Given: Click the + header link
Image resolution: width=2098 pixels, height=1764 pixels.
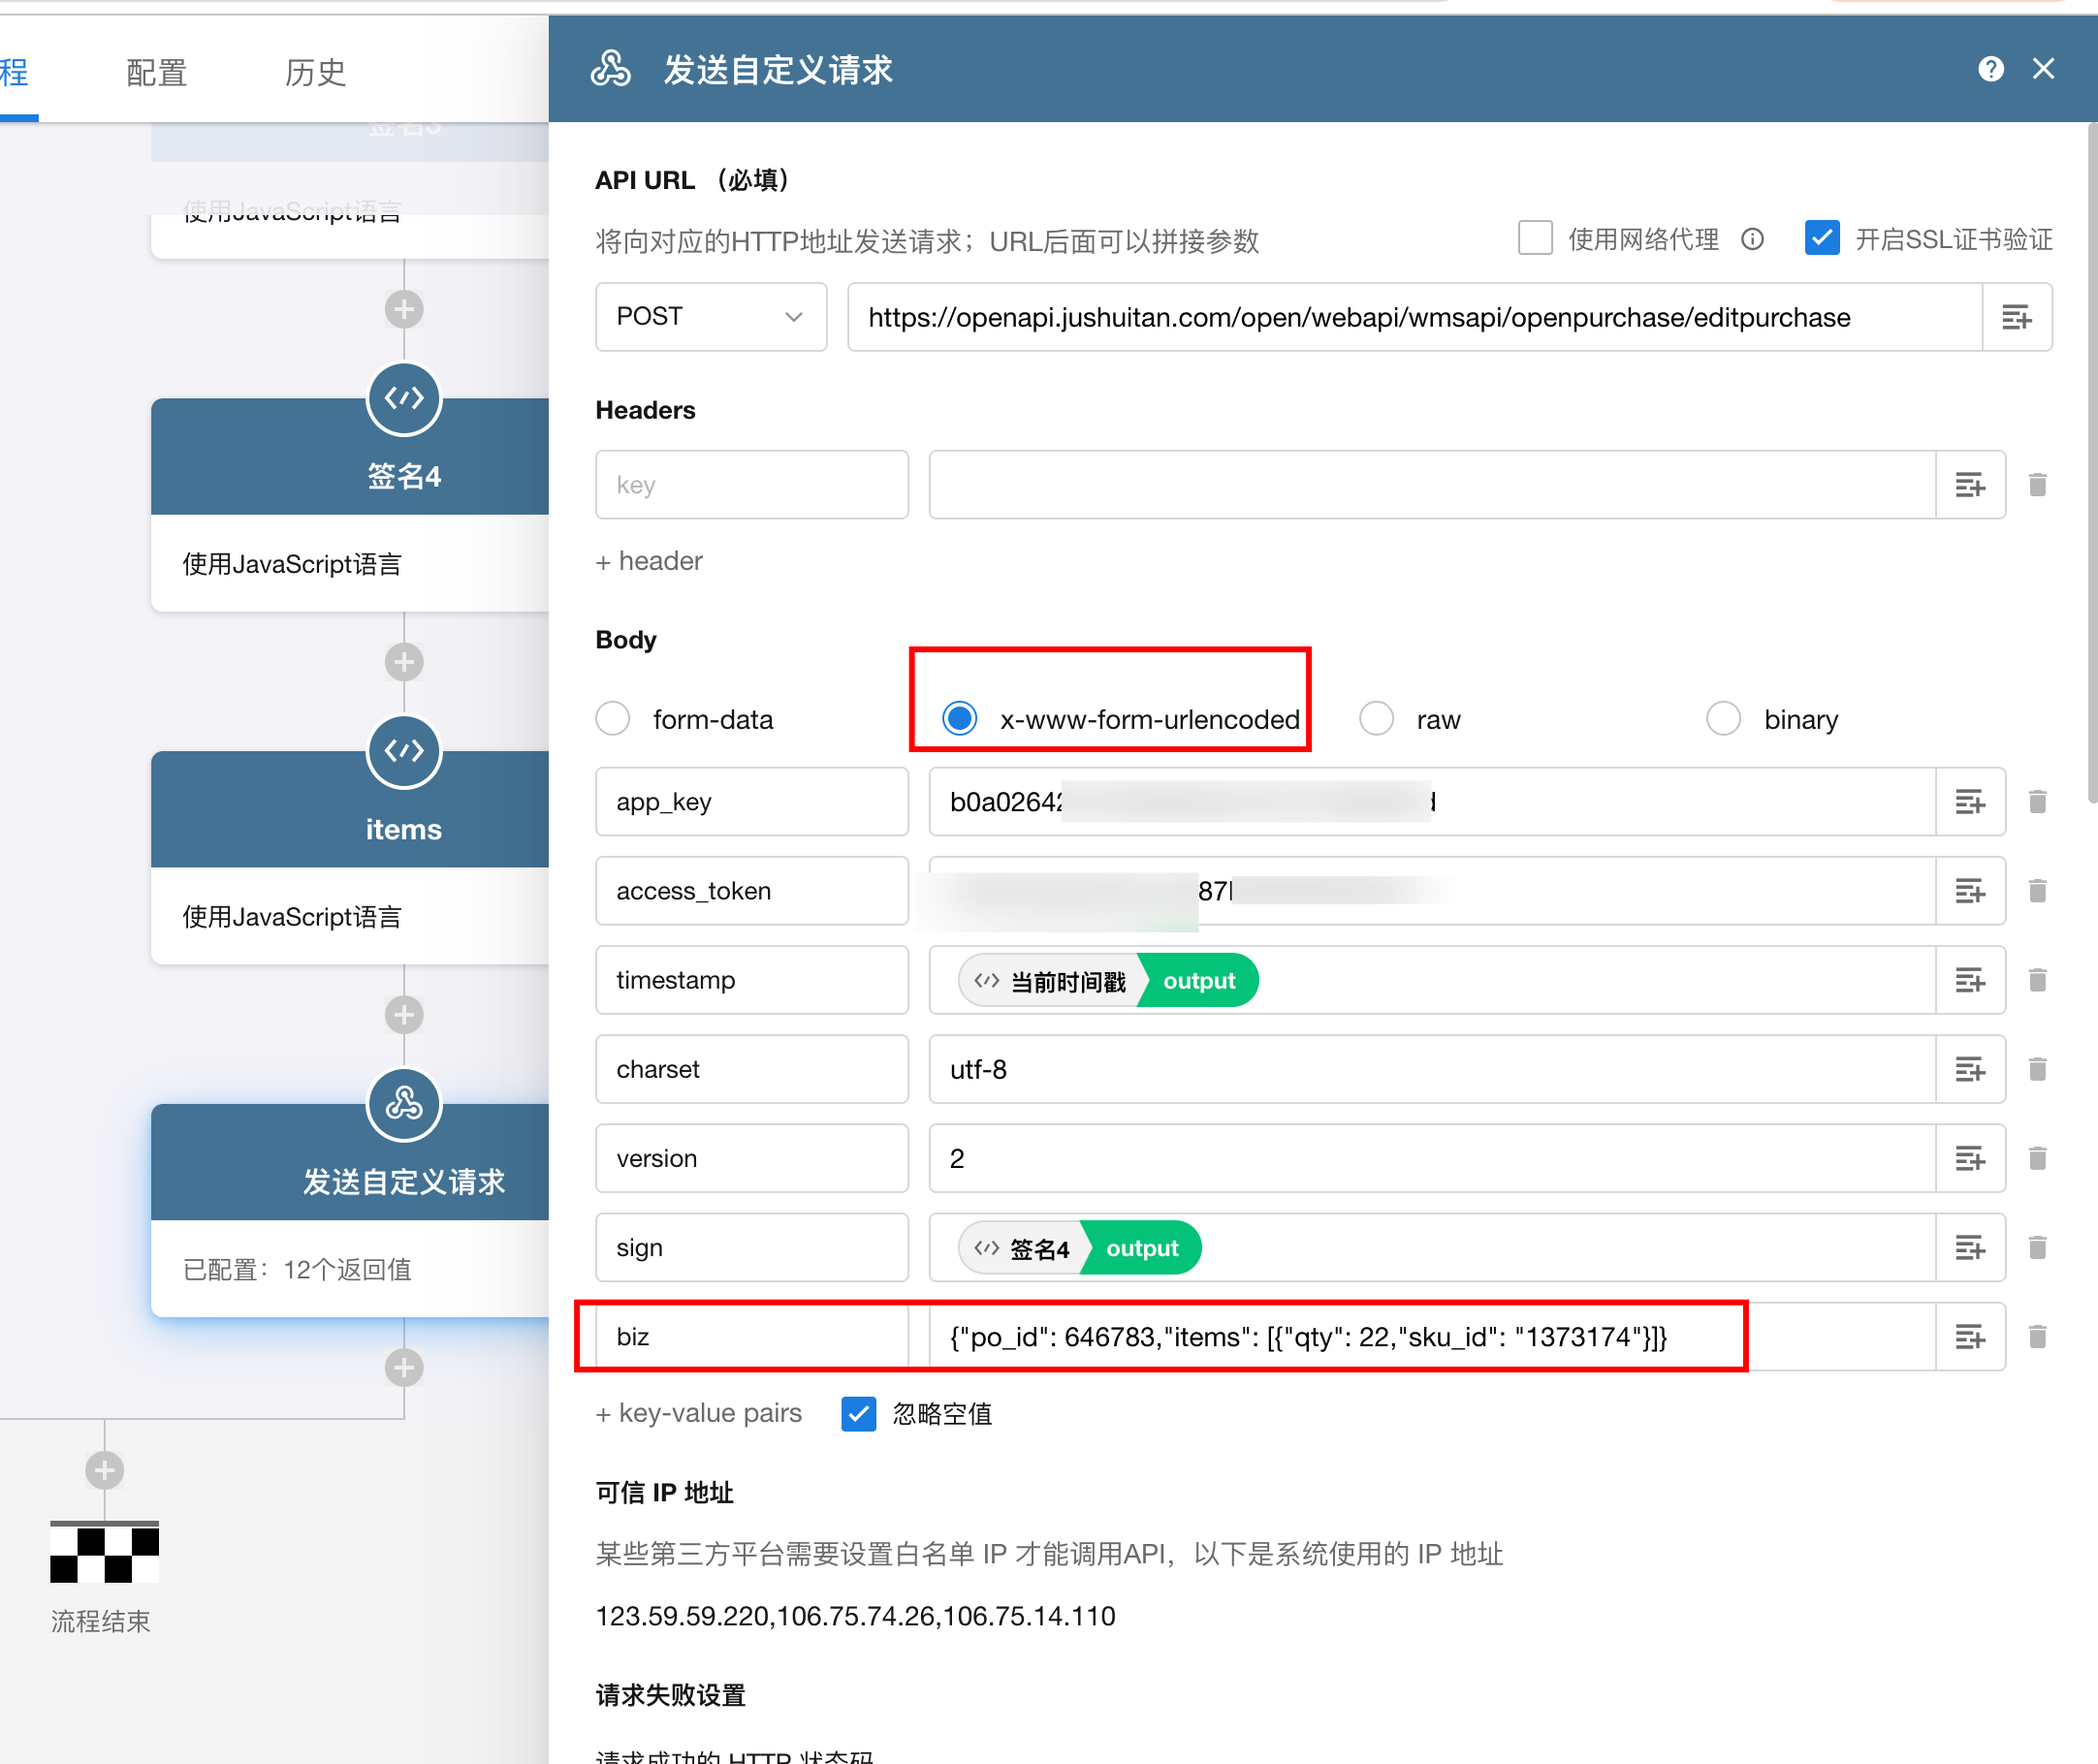Looking at the screenshot, I should [649, 562].
